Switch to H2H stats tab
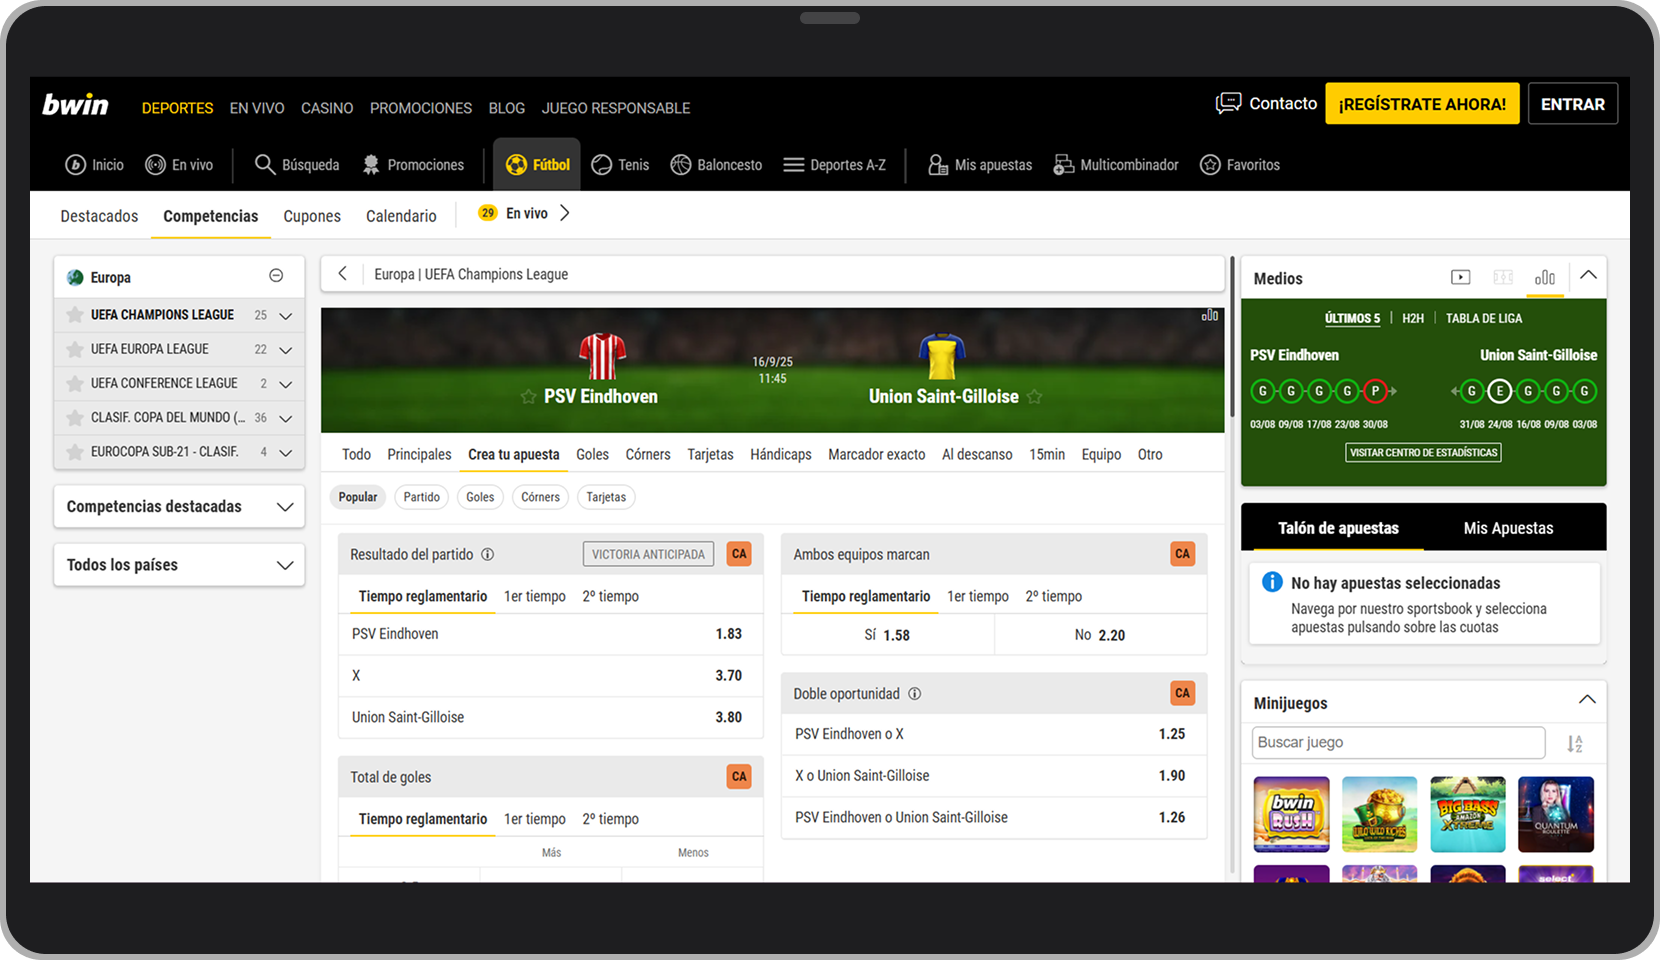The height and width of the screenshot is (960, 1660). click(x=1412, y=318)
